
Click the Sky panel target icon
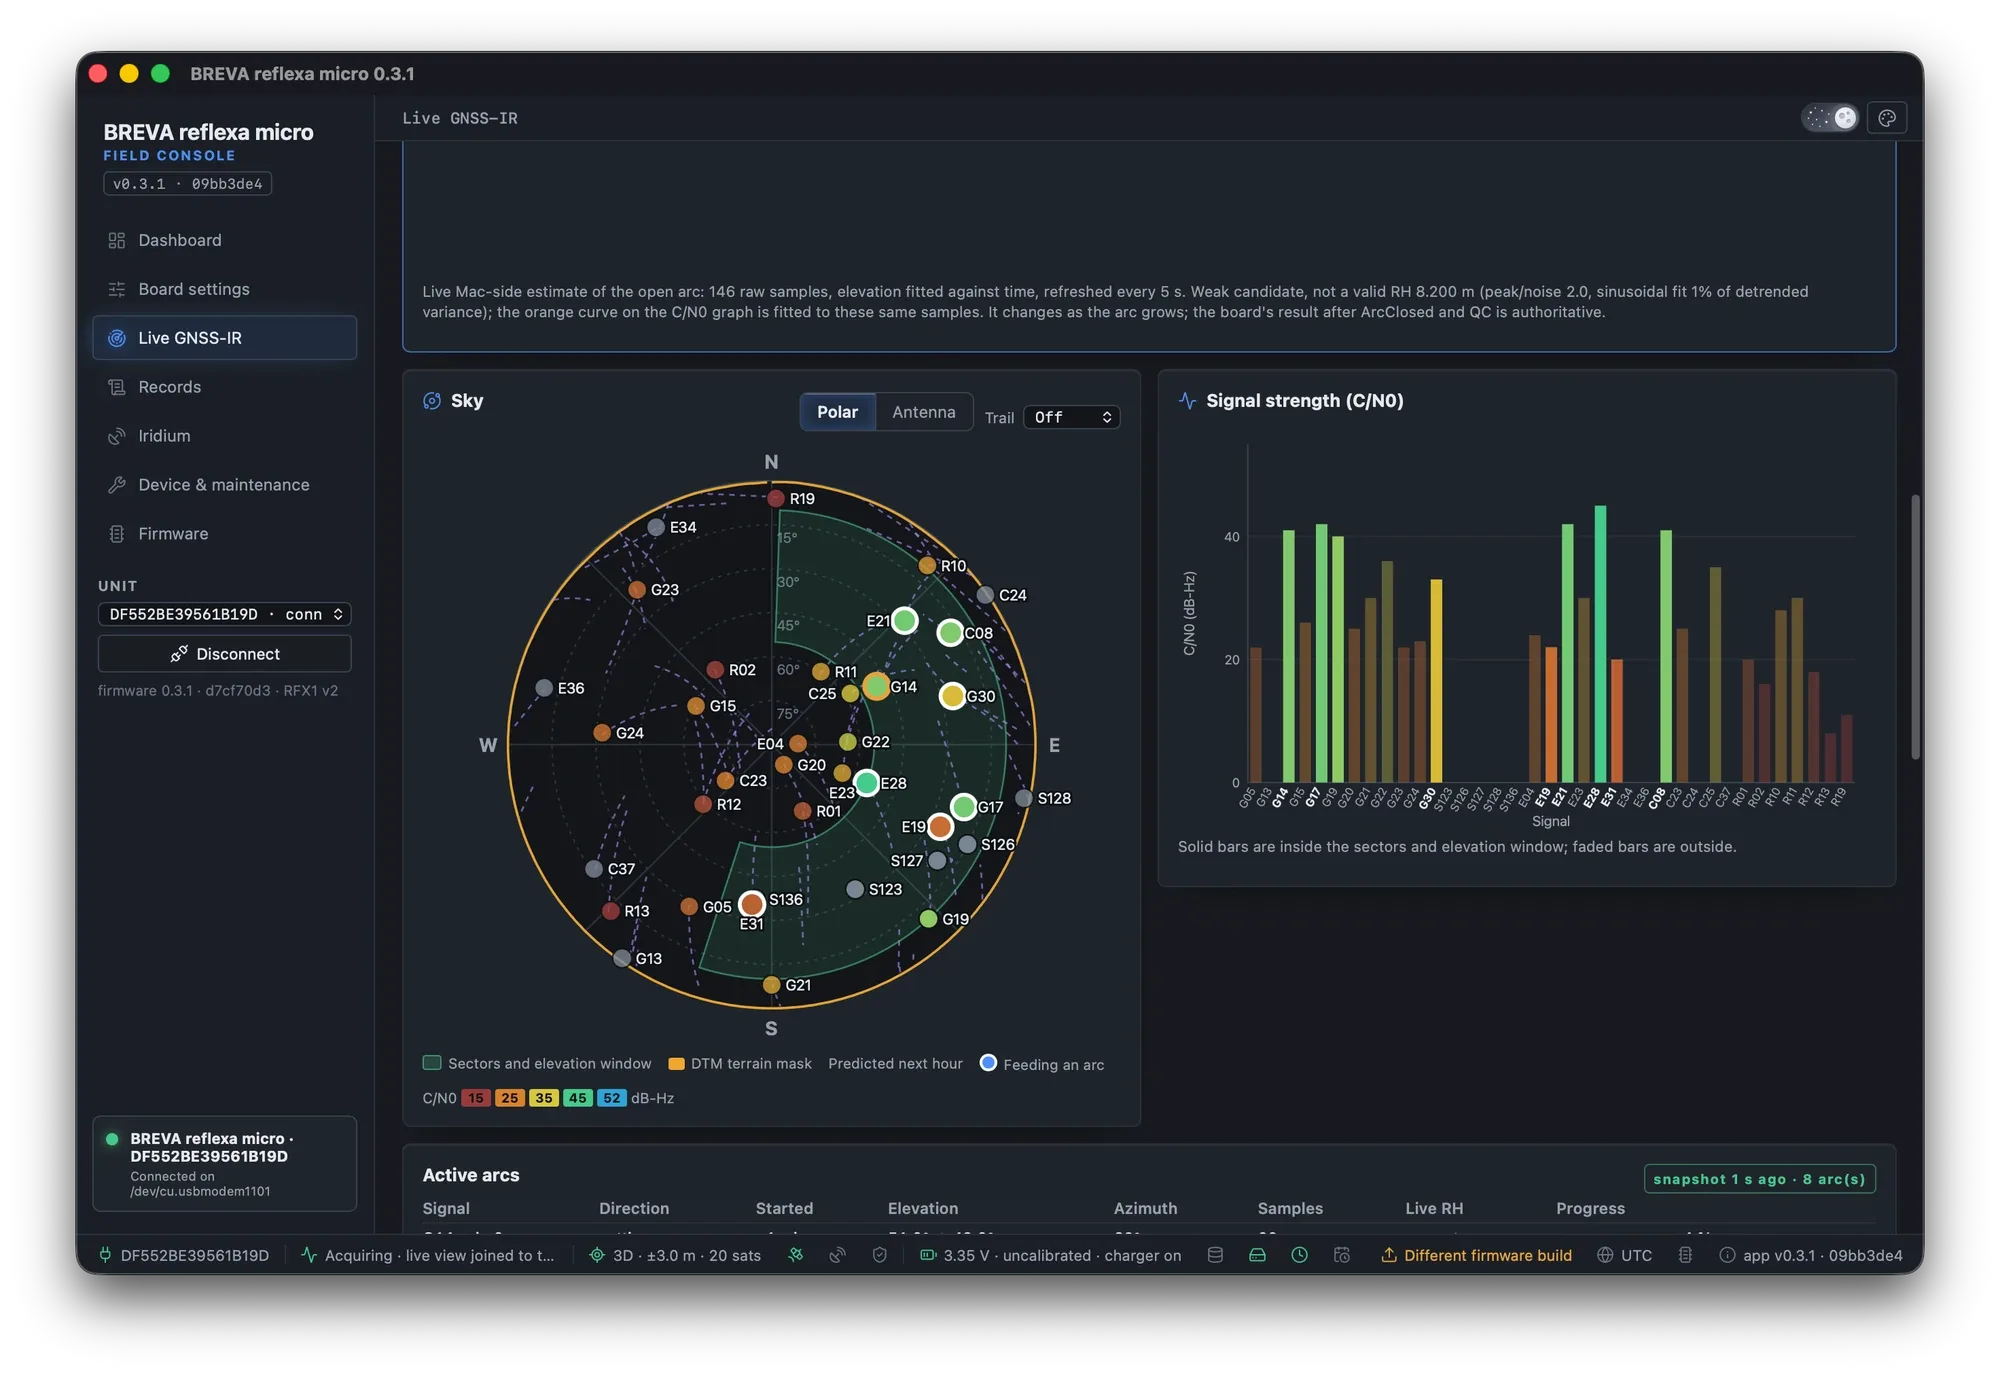432,401
